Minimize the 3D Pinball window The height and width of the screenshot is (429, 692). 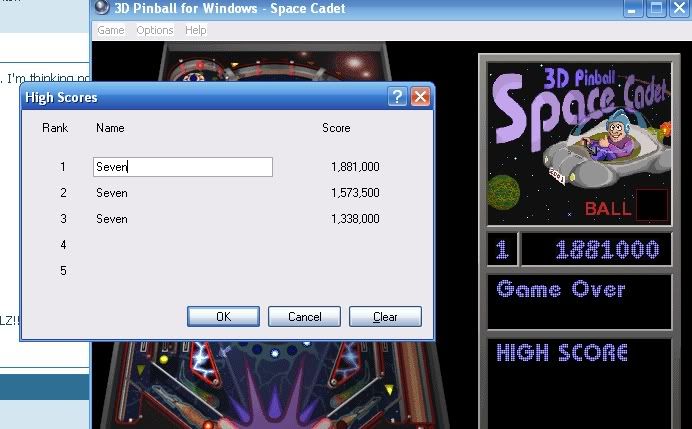633,8
